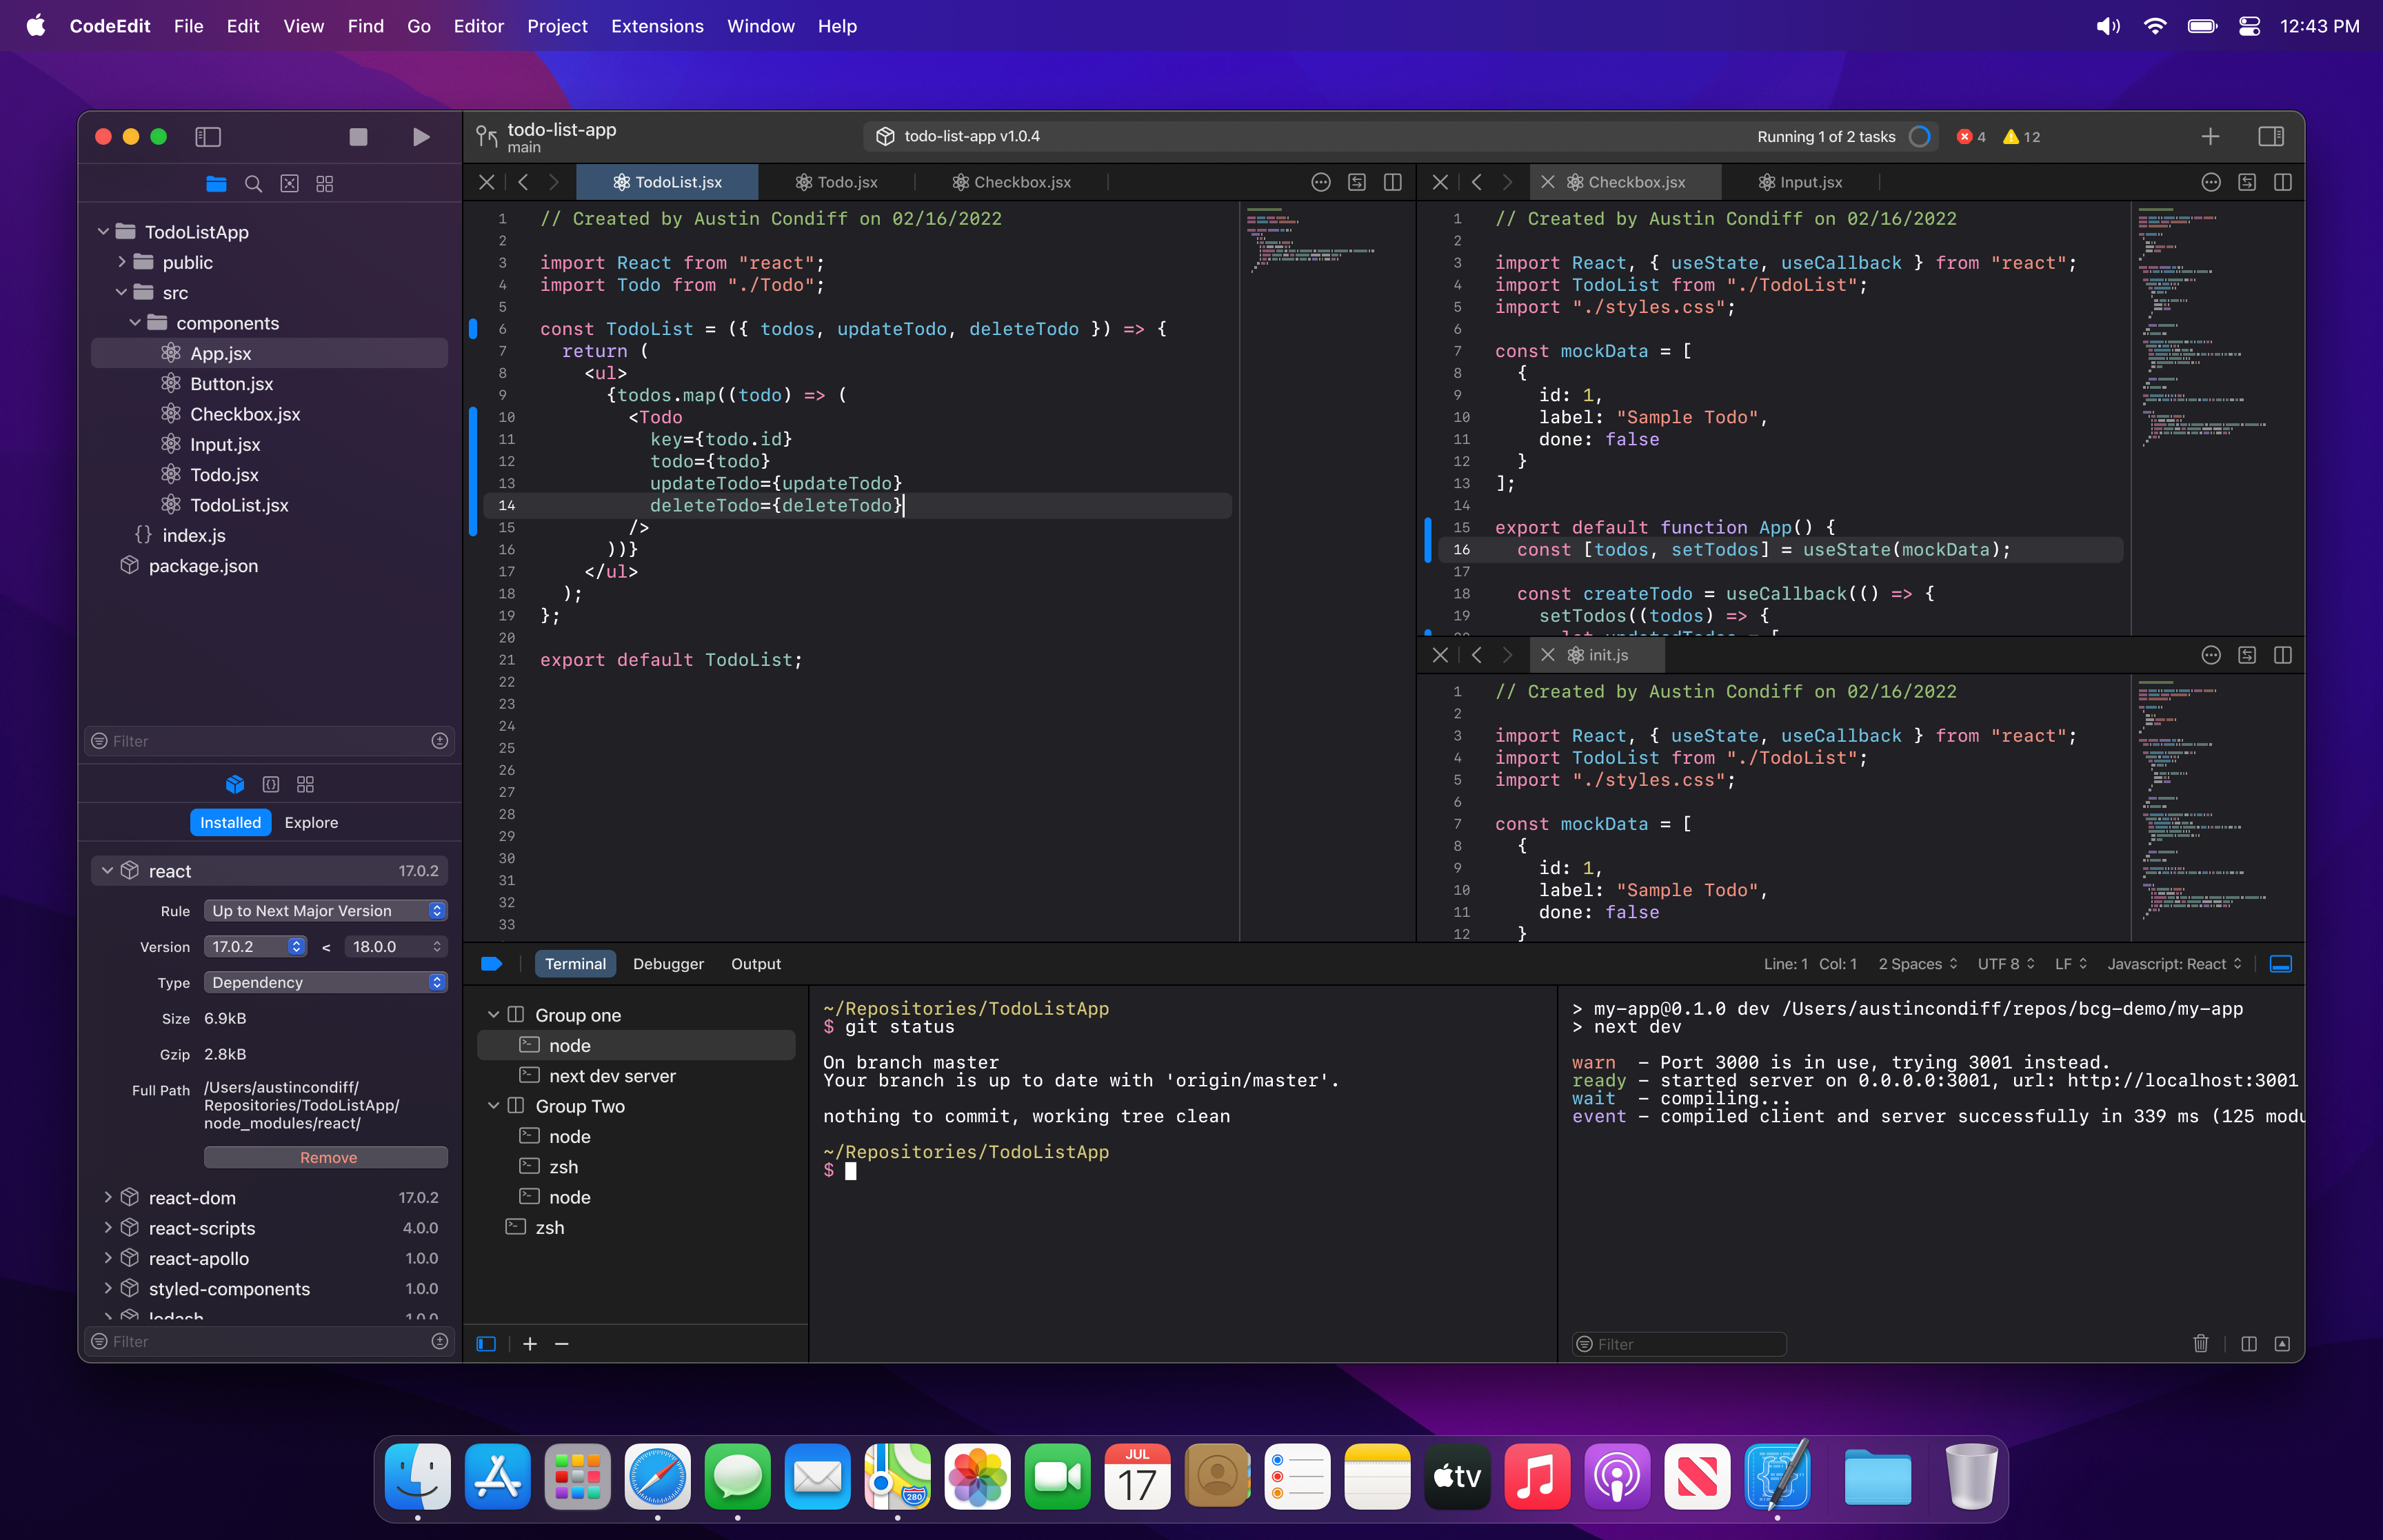The height and width of the screenshot is (1540, 2383).
Task: Stop the currently running task
Action: tap(359, 137)
